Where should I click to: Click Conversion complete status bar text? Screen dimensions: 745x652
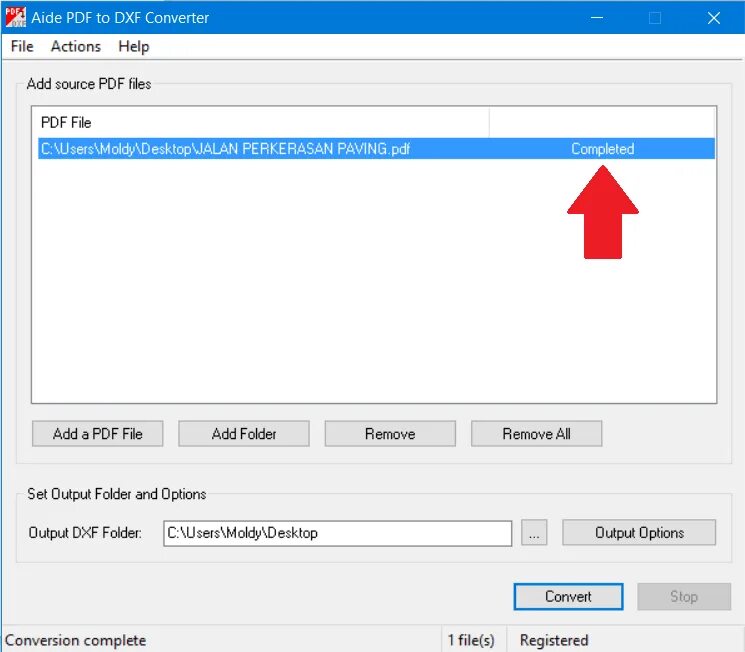76,640
